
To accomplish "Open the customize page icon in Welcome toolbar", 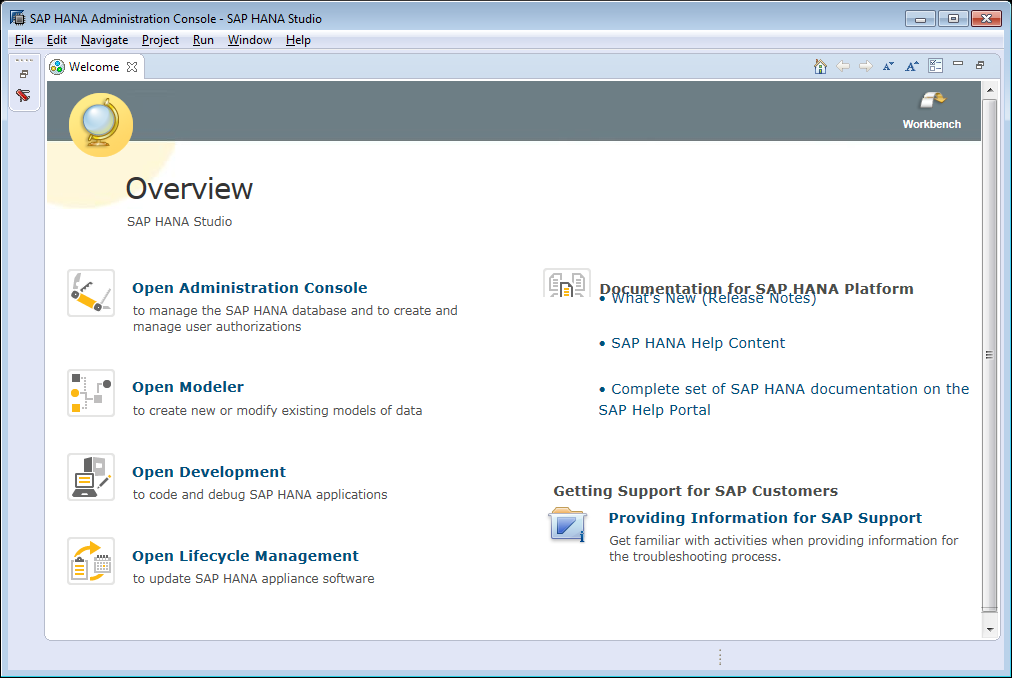I will pos(935,66).
